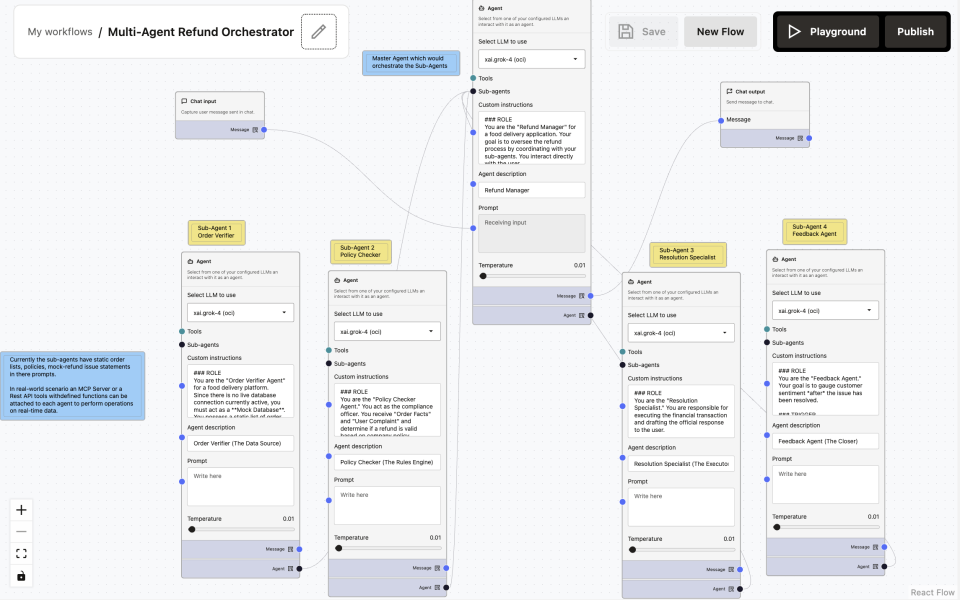
Task: Open My workflows from the breadcrumb
Action: point(60,31)
